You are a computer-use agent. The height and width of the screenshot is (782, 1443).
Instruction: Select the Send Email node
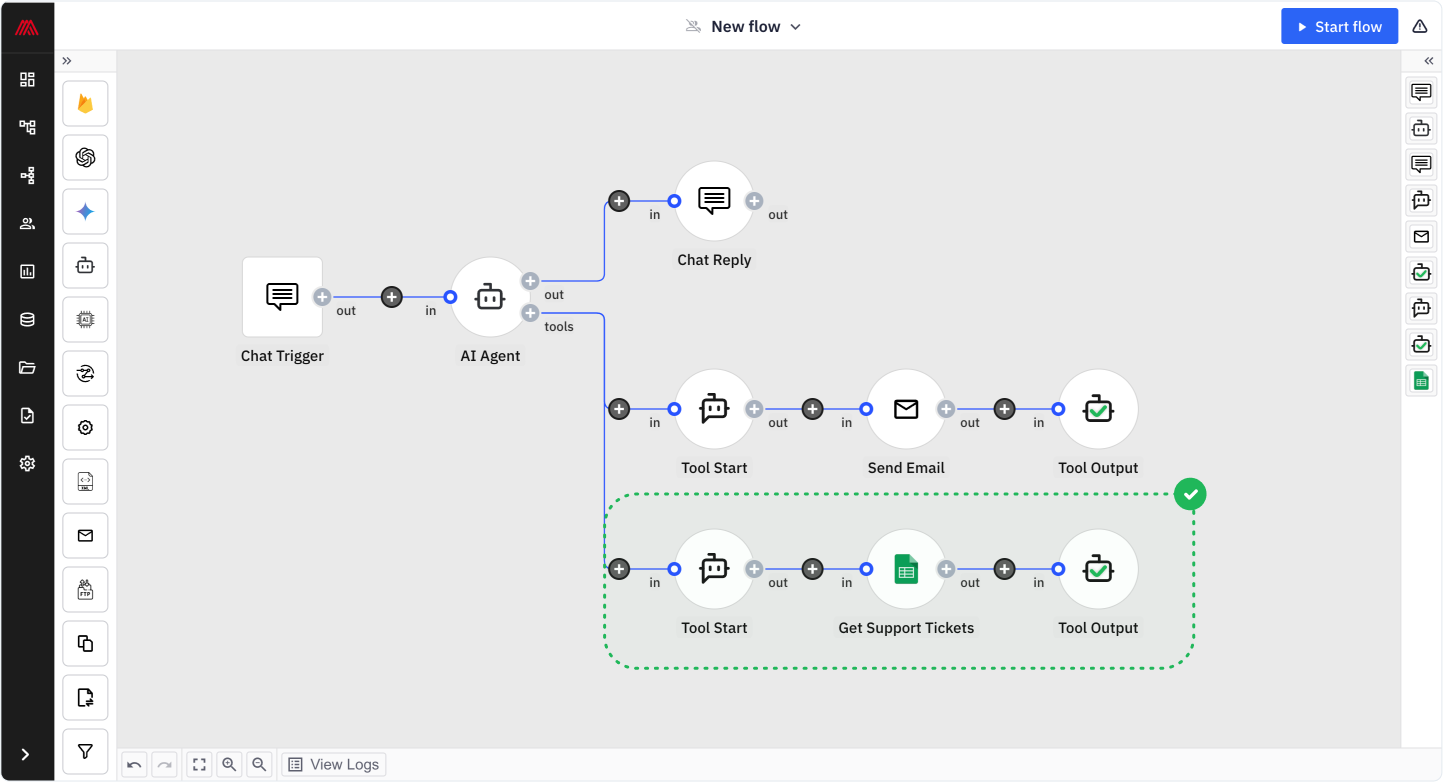pyautogui.click(x=905, y=409)
